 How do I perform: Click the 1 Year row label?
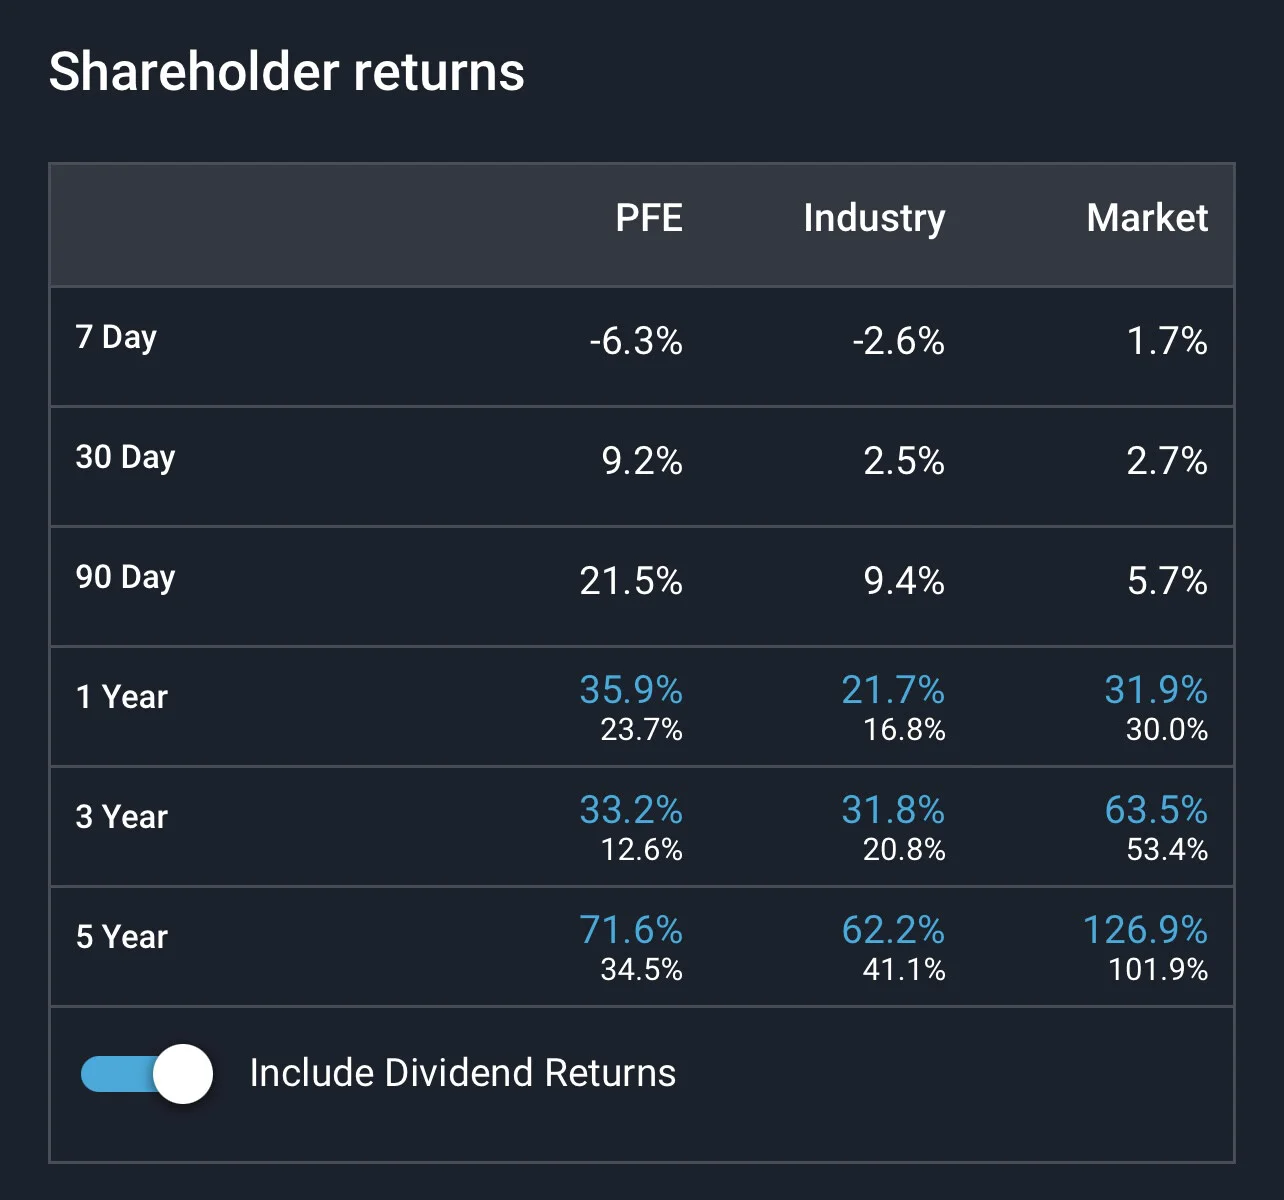pyautogui.click(x=122, y=697)
